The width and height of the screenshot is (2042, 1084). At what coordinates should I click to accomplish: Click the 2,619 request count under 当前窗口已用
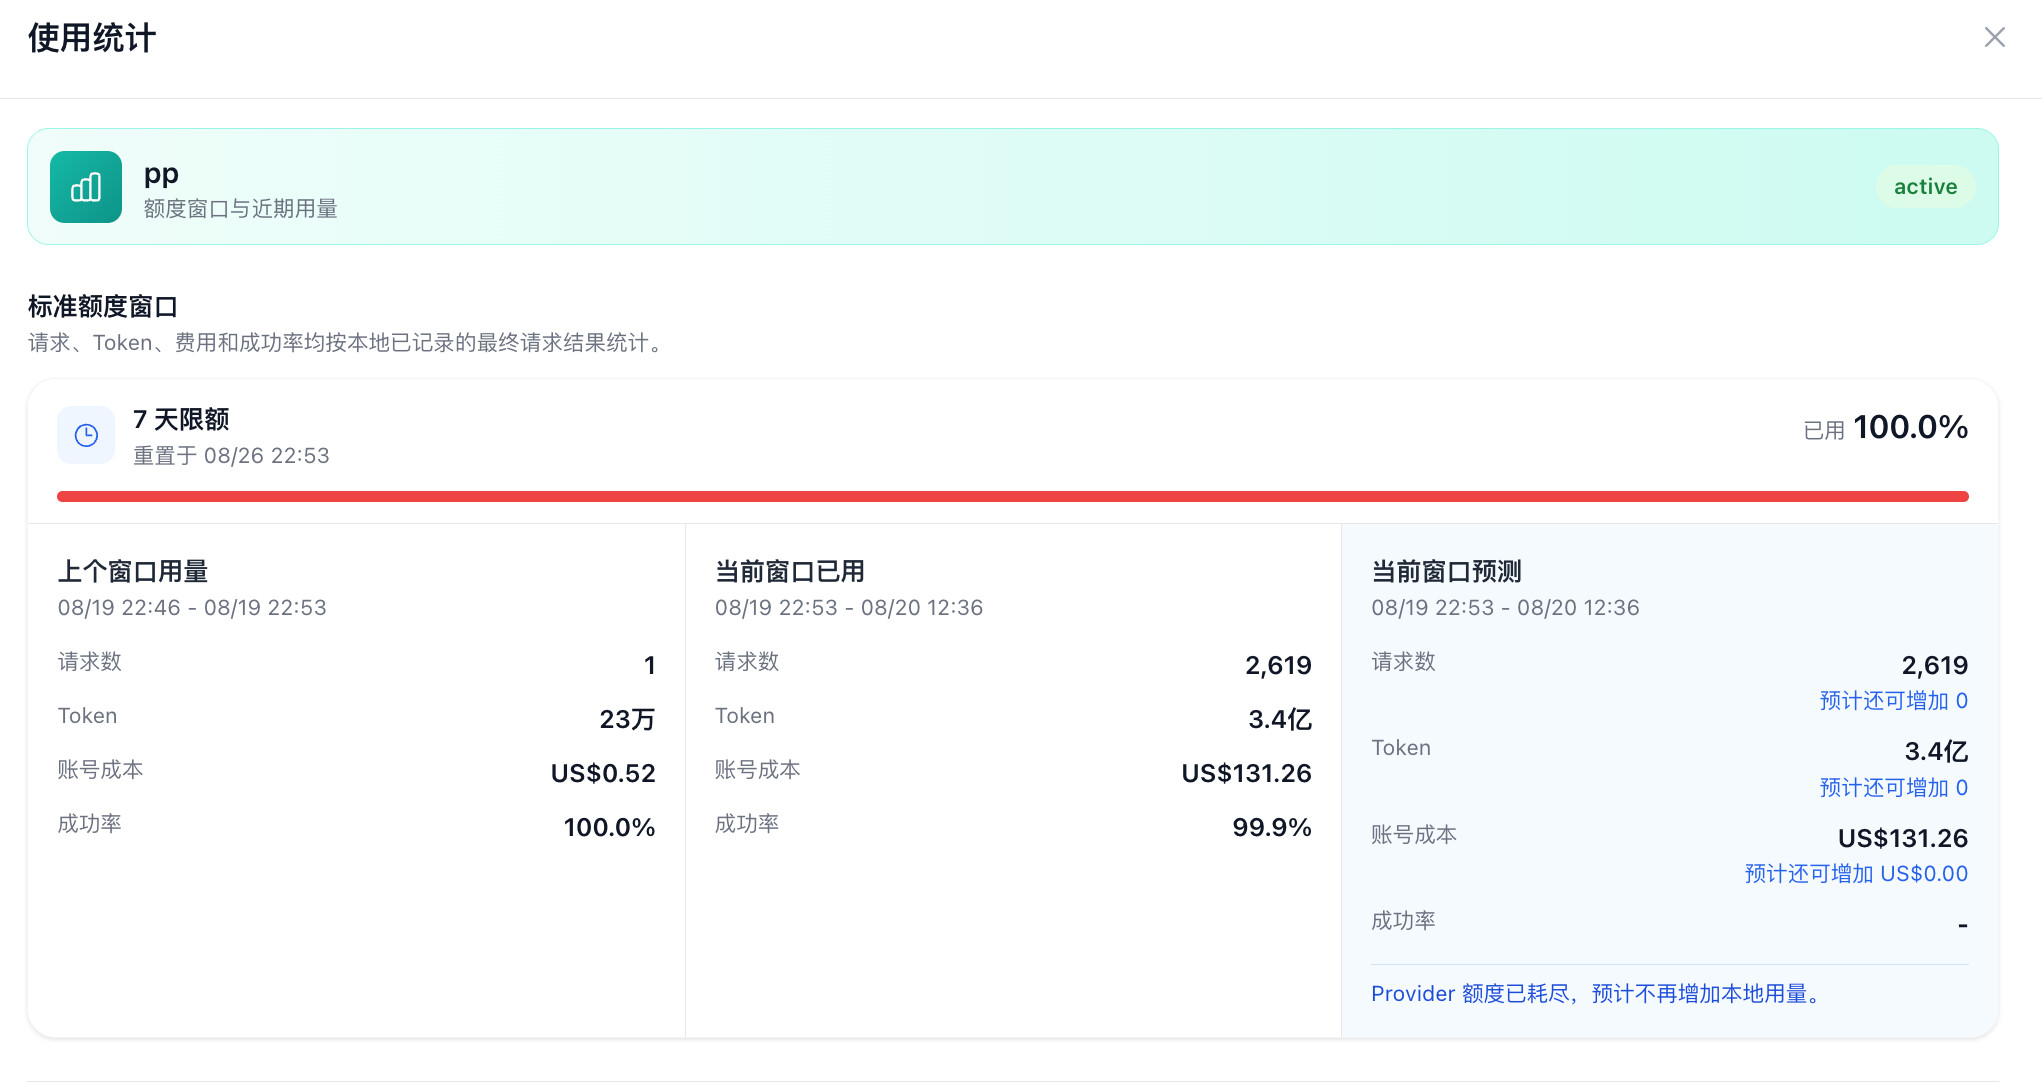click(x=1278, y=665)
